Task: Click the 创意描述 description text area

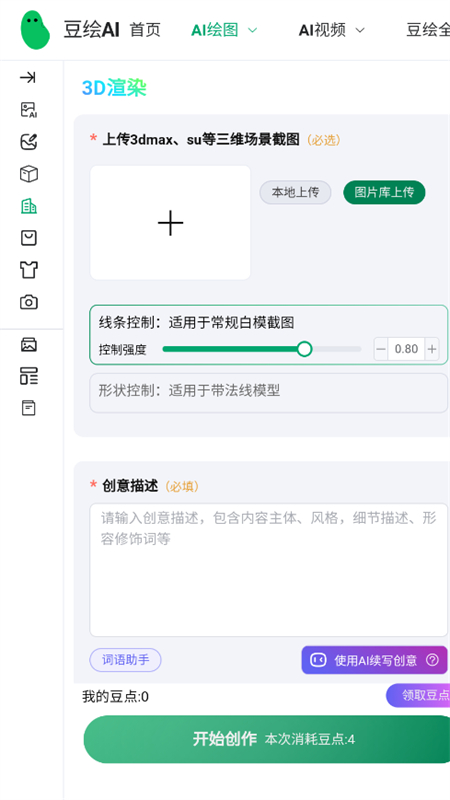Action: click(269, 570)
